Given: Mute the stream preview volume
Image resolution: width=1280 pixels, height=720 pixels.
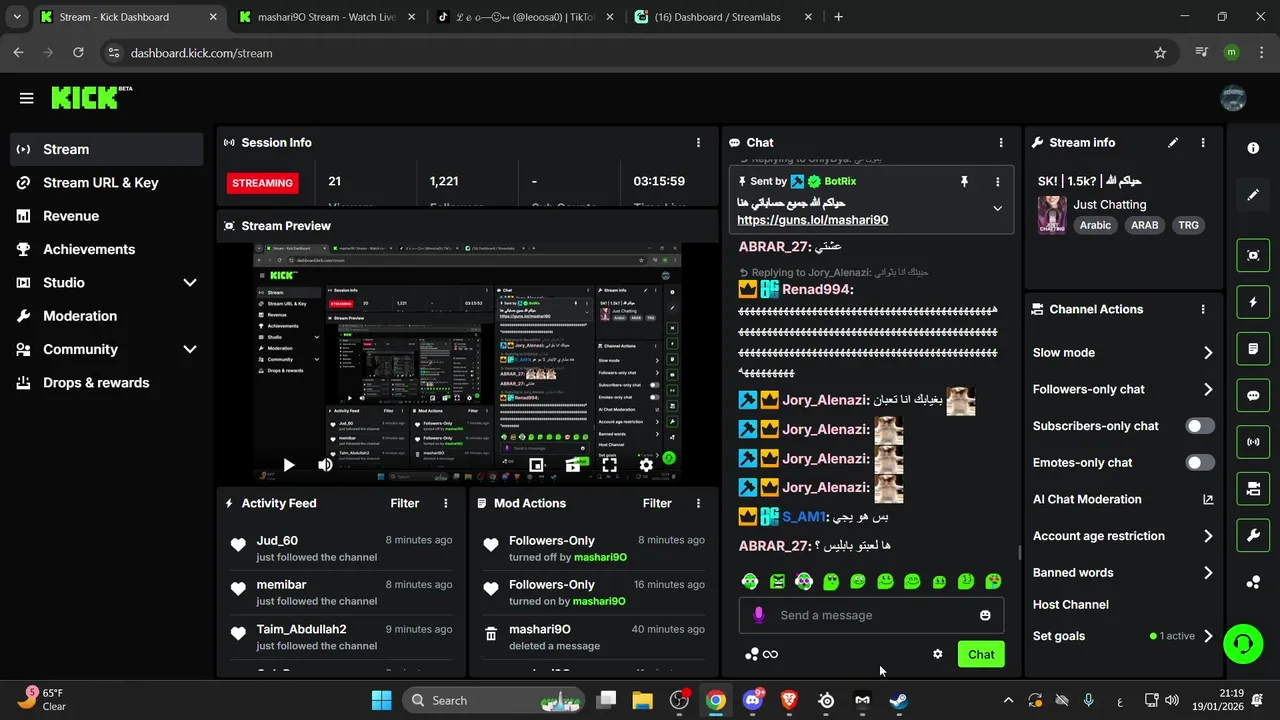Looking at the screenshot, I should pos(325,465).
